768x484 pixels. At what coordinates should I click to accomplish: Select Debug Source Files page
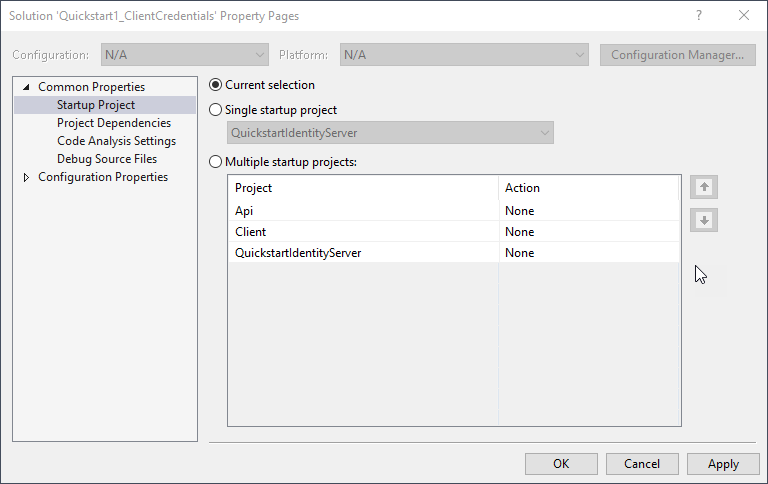coord(107,159)
